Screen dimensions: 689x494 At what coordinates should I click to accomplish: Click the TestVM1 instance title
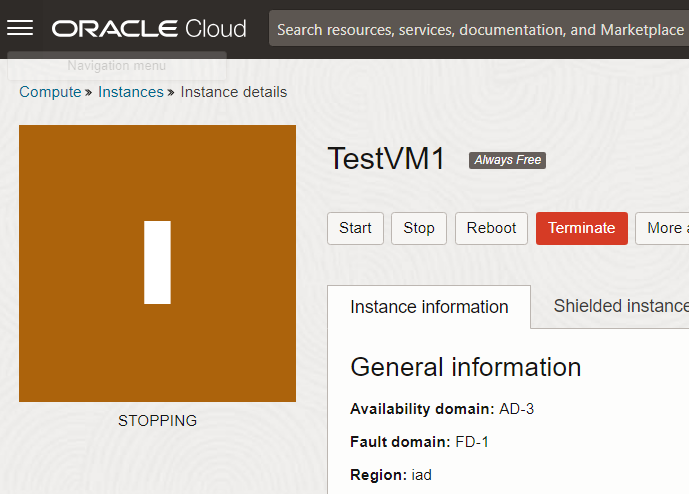coord(386,159)
